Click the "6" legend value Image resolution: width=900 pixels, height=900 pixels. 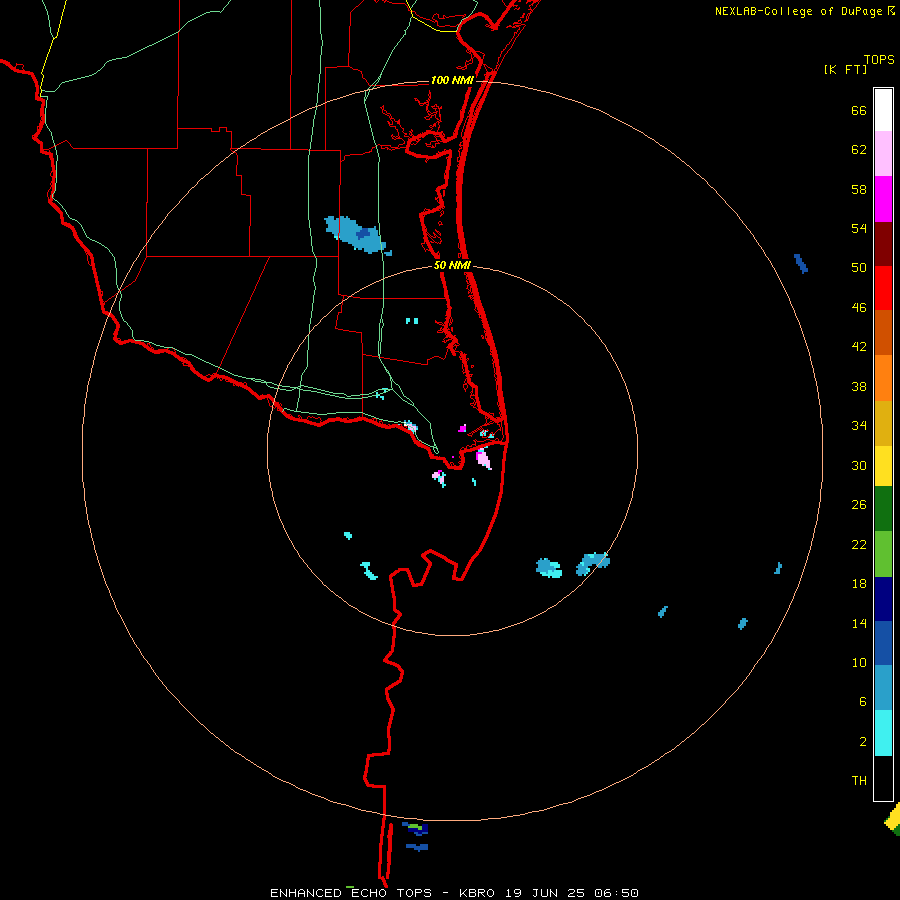(863, 702)
